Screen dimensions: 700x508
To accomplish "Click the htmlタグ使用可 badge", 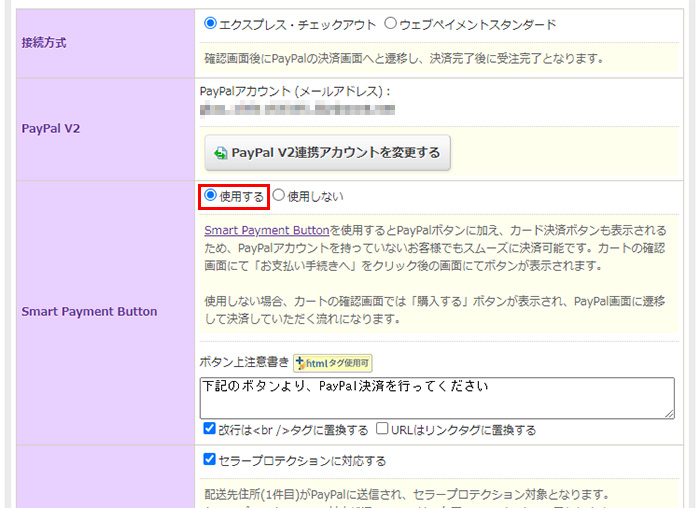I will click(x=333, y=363).
